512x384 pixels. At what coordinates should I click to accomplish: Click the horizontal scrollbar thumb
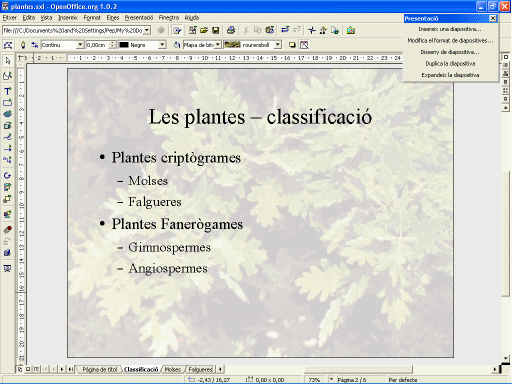tap(358, 369)
